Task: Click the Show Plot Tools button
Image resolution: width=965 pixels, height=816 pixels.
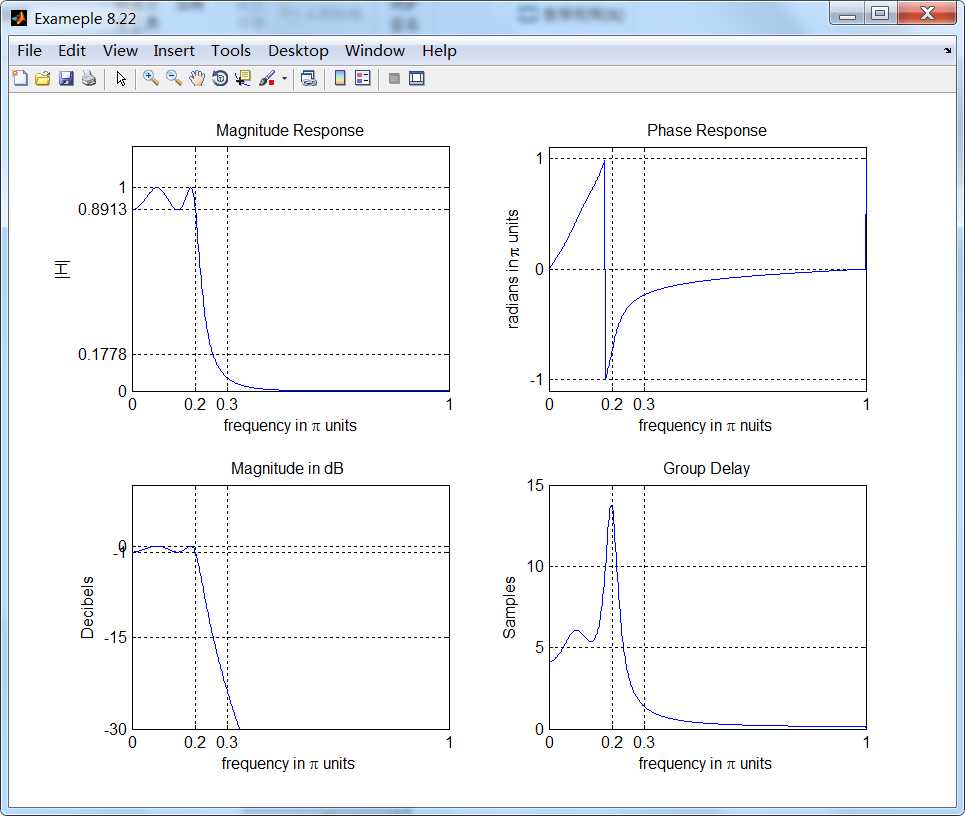Action: tap(417, 78)
